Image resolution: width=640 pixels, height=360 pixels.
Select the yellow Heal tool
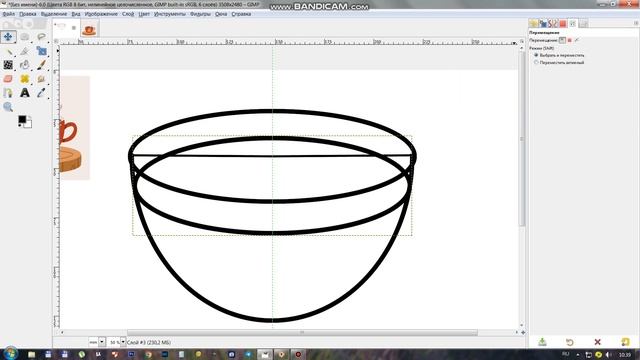pyautogui.click(x=24, y=79)
